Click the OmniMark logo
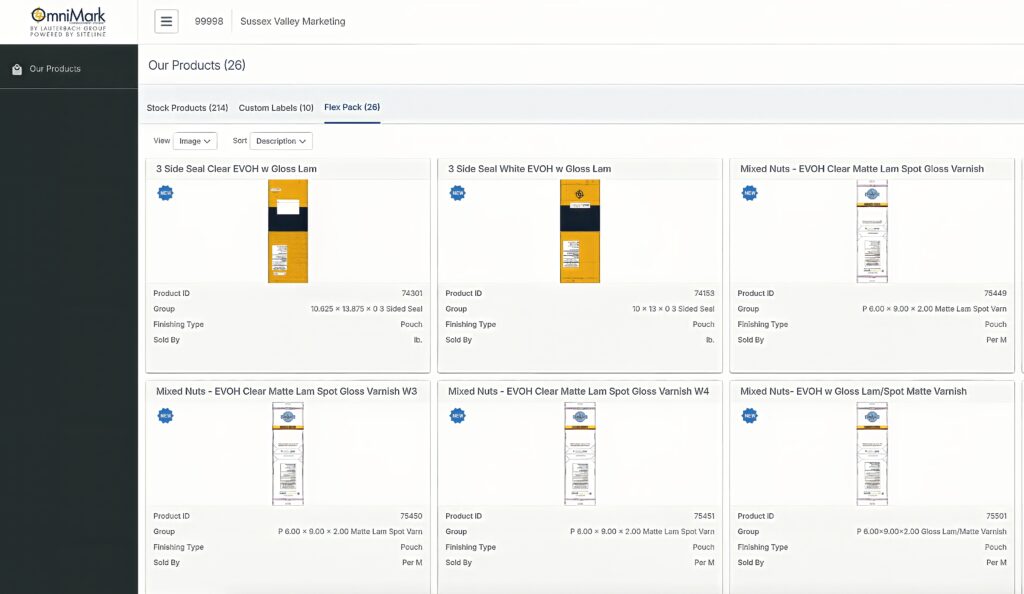This screenshot has height=594, width=1024. [68, 21]
